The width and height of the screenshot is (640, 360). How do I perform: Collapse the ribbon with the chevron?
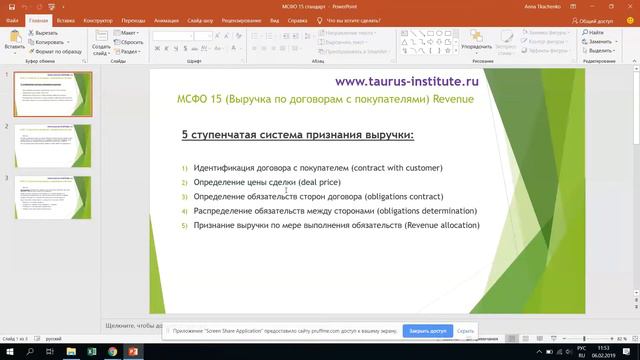coord(634,61)
